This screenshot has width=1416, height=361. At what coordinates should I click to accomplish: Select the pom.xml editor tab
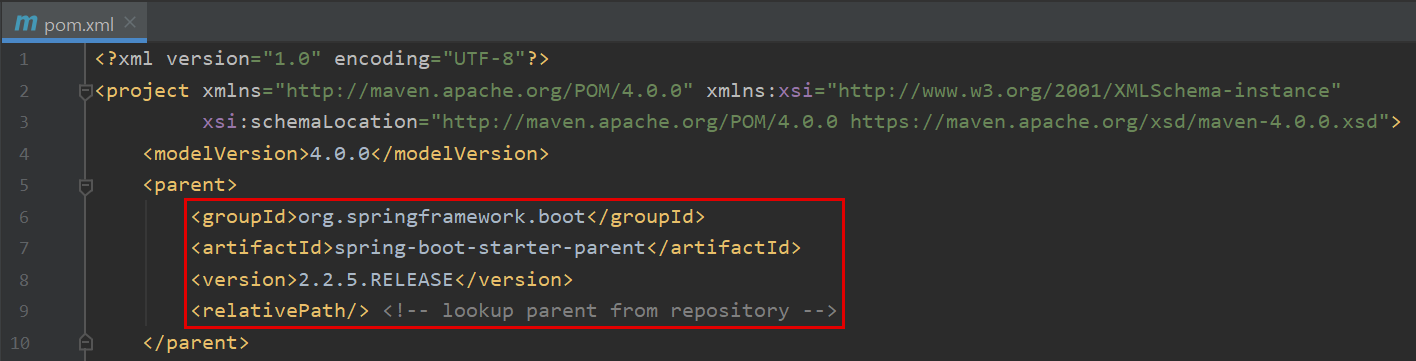(x=75, y=22)
